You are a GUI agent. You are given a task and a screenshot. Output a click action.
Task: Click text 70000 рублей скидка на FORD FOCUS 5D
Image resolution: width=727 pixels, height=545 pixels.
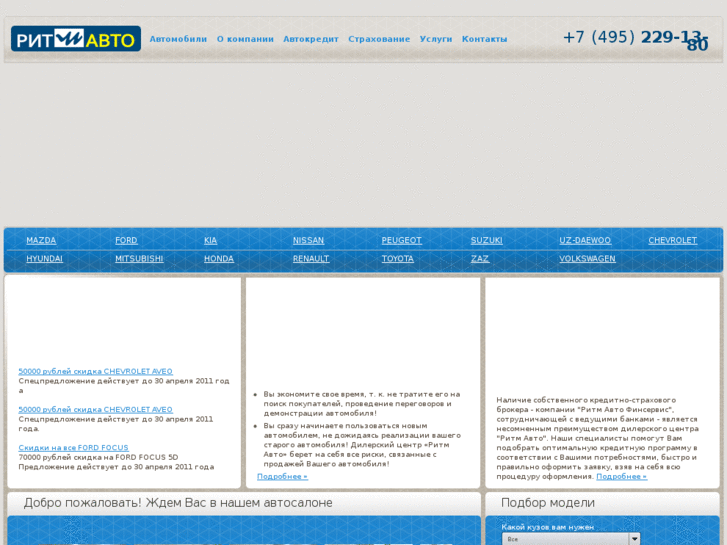pos(98,457)
